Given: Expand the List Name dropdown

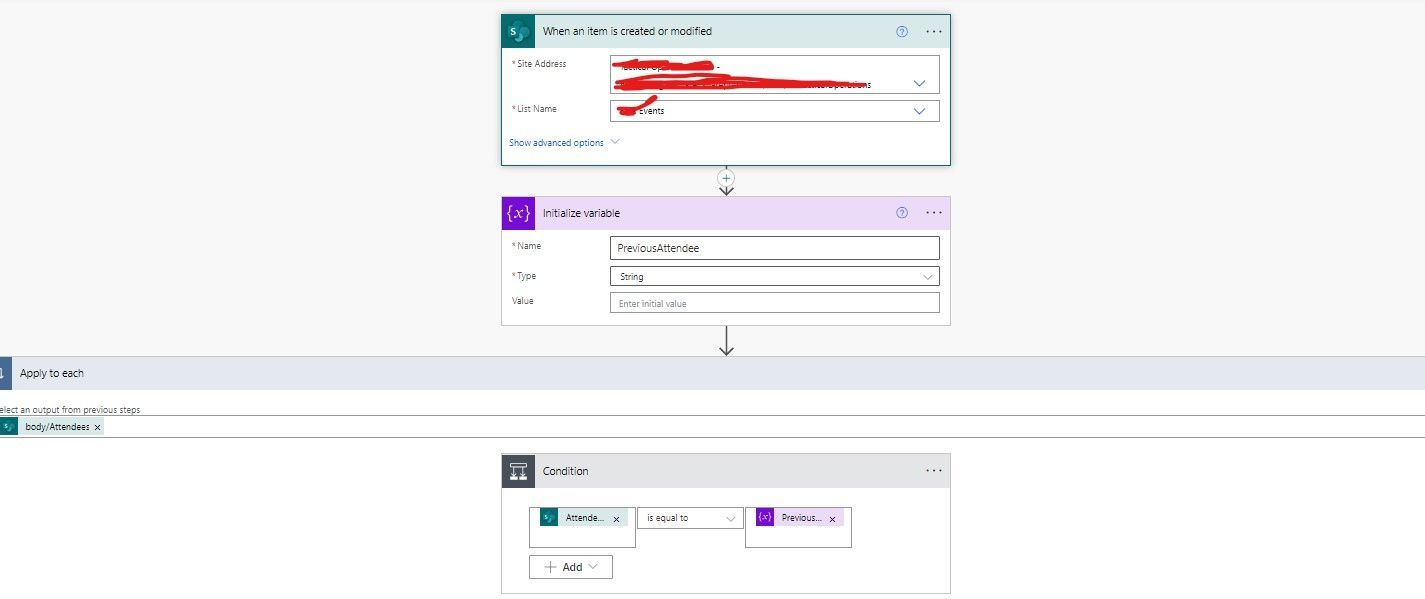Looking at the screenshot, I should click(919, 111).
